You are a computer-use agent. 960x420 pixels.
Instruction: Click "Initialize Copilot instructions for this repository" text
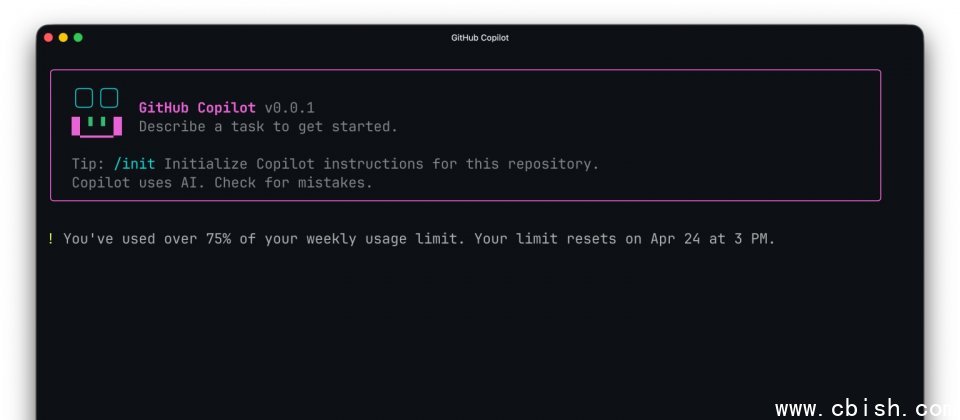pyautogui.click(x=381, y=164)
